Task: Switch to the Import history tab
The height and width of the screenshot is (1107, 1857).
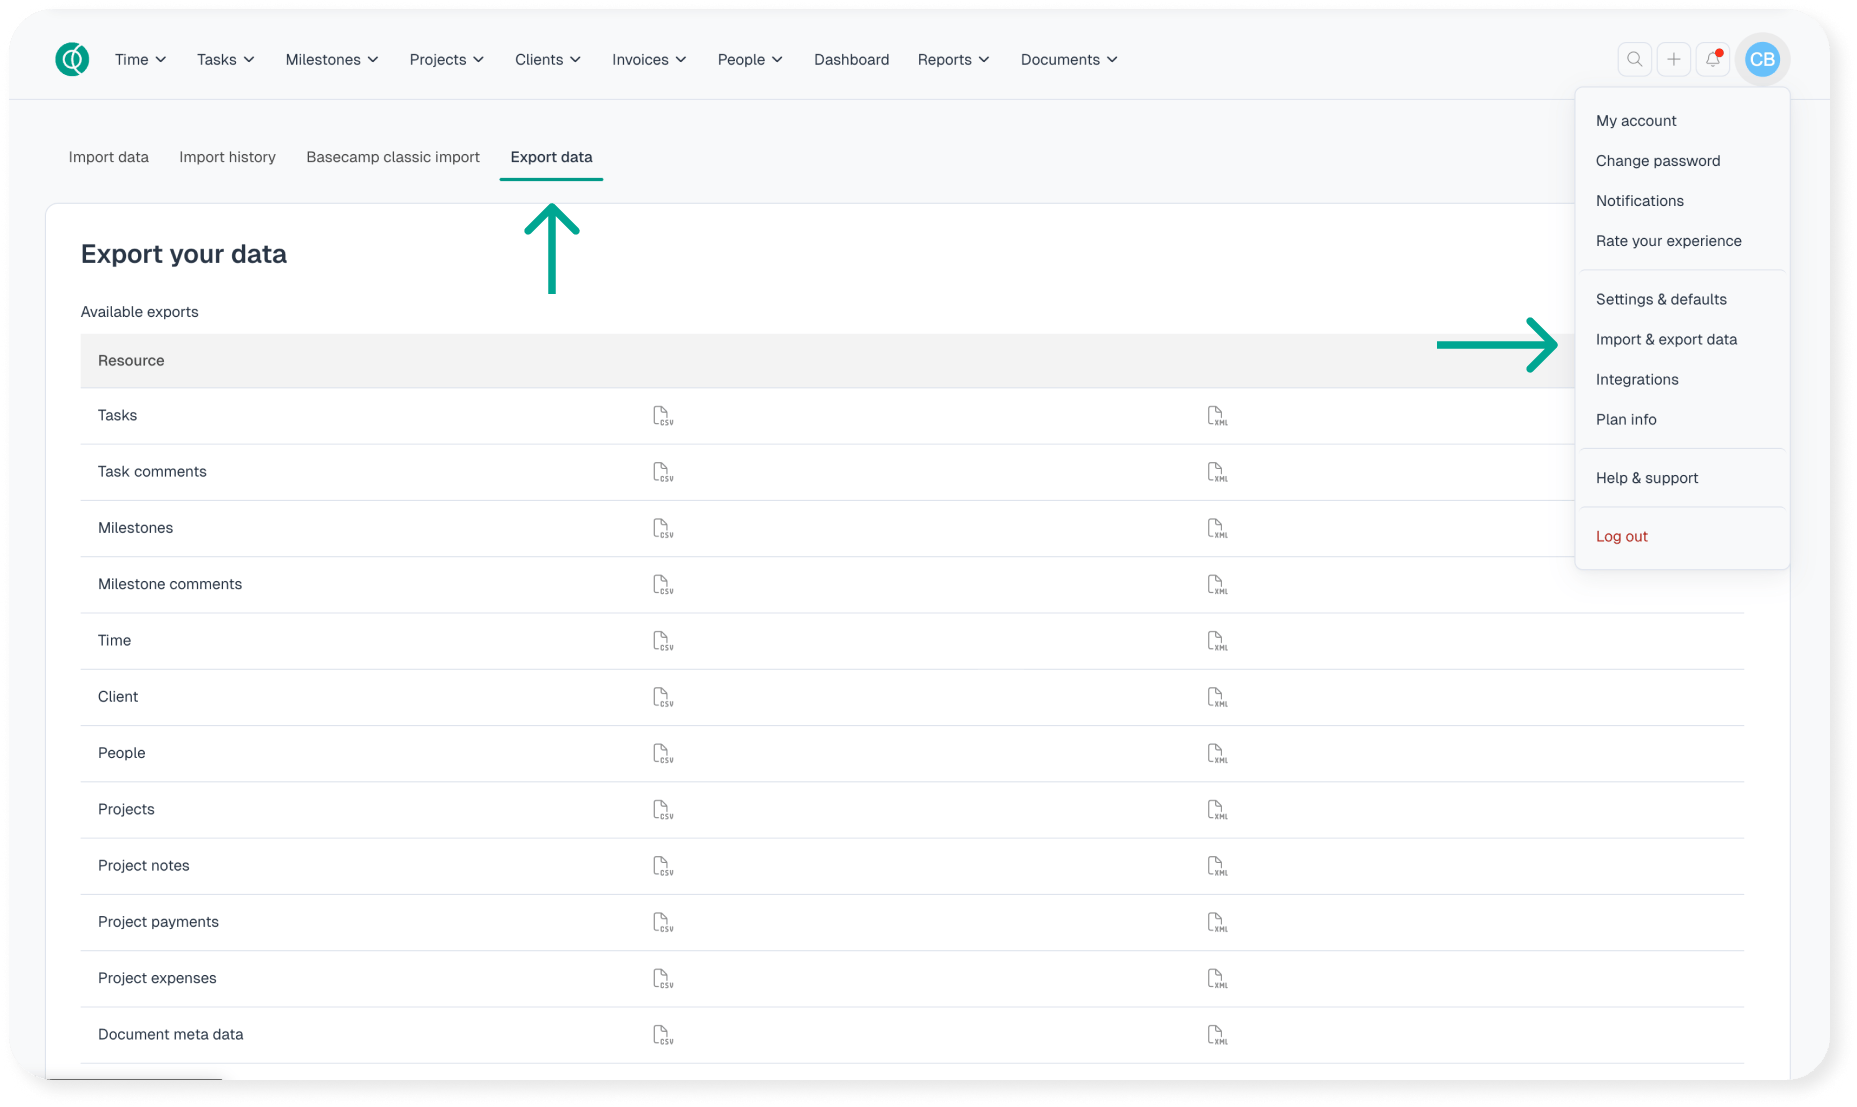Action: 227,157
